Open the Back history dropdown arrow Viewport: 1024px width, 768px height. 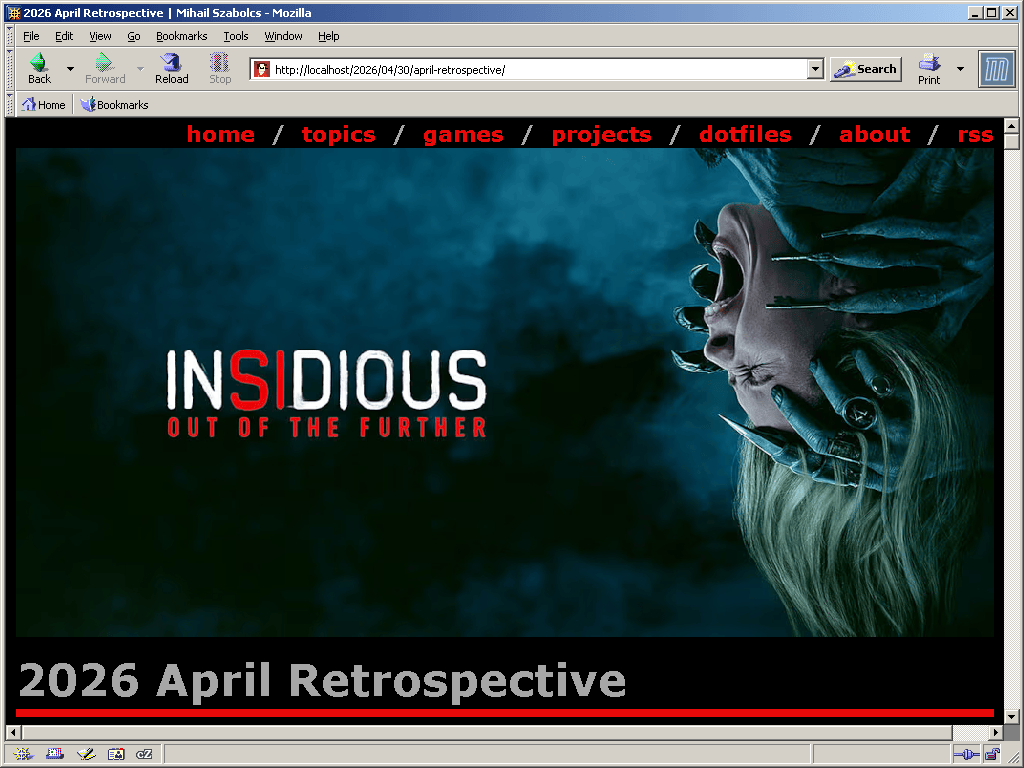point(70,69)
